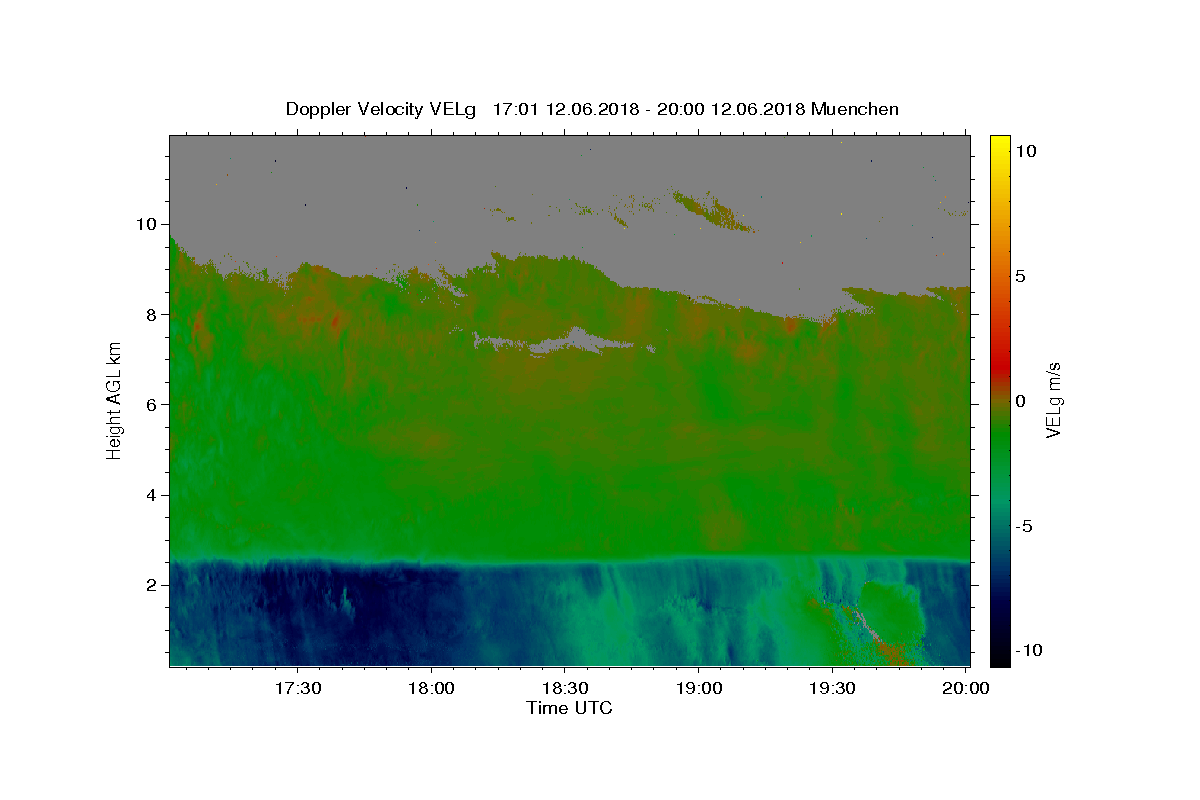Screen dimensions: 1200x800
Task: Click the 19:00 time tick label
Action: (x=699, y=688)
